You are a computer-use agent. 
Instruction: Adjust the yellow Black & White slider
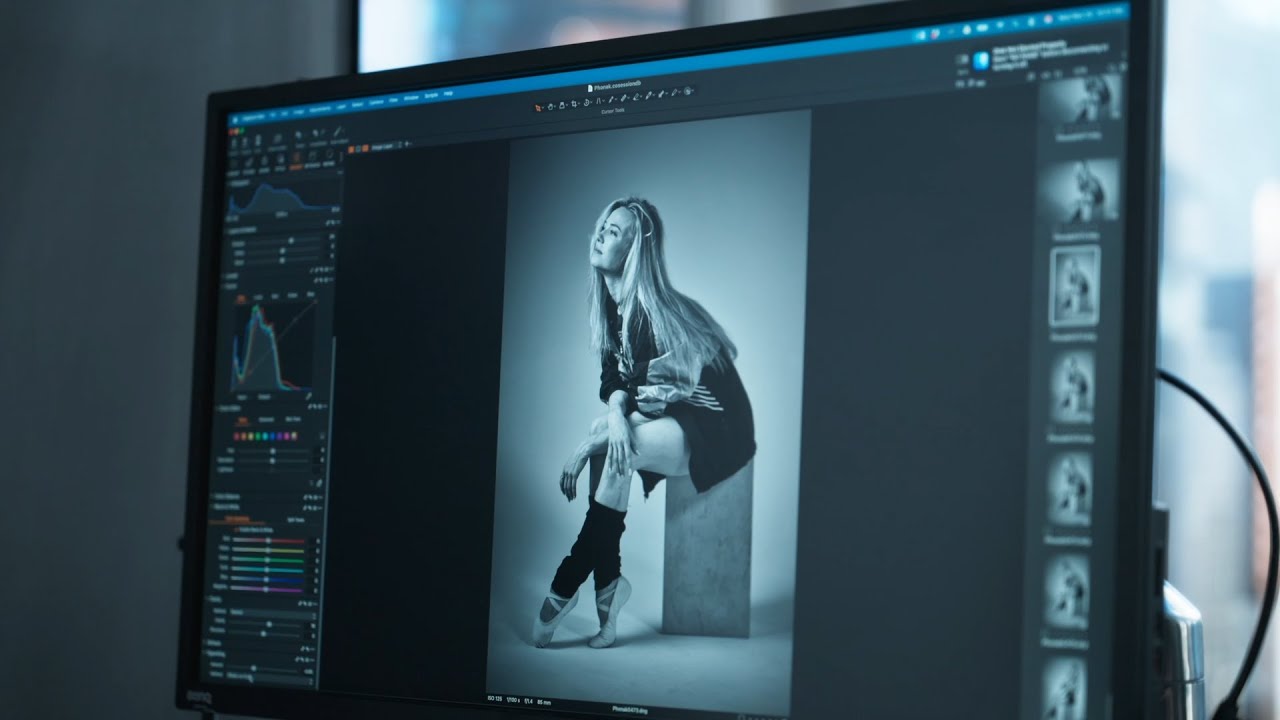click(x=269, y=549)
